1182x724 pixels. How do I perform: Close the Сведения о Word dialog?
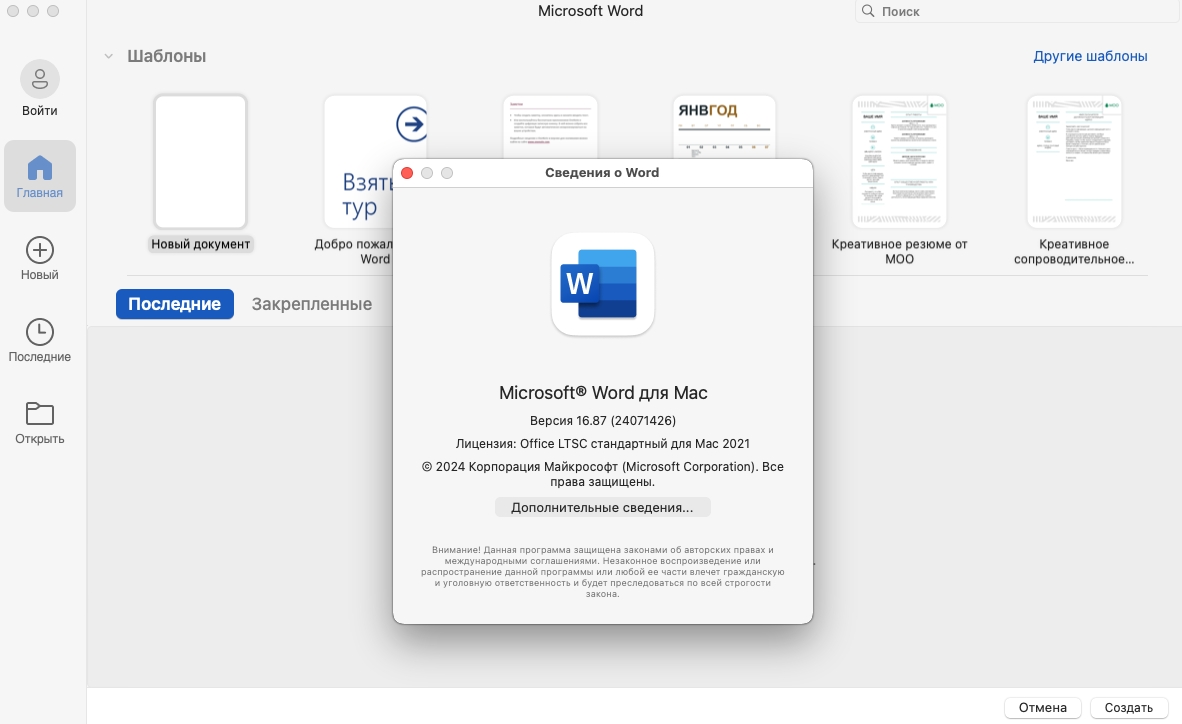pyautogui.click(x=407, y=173)
